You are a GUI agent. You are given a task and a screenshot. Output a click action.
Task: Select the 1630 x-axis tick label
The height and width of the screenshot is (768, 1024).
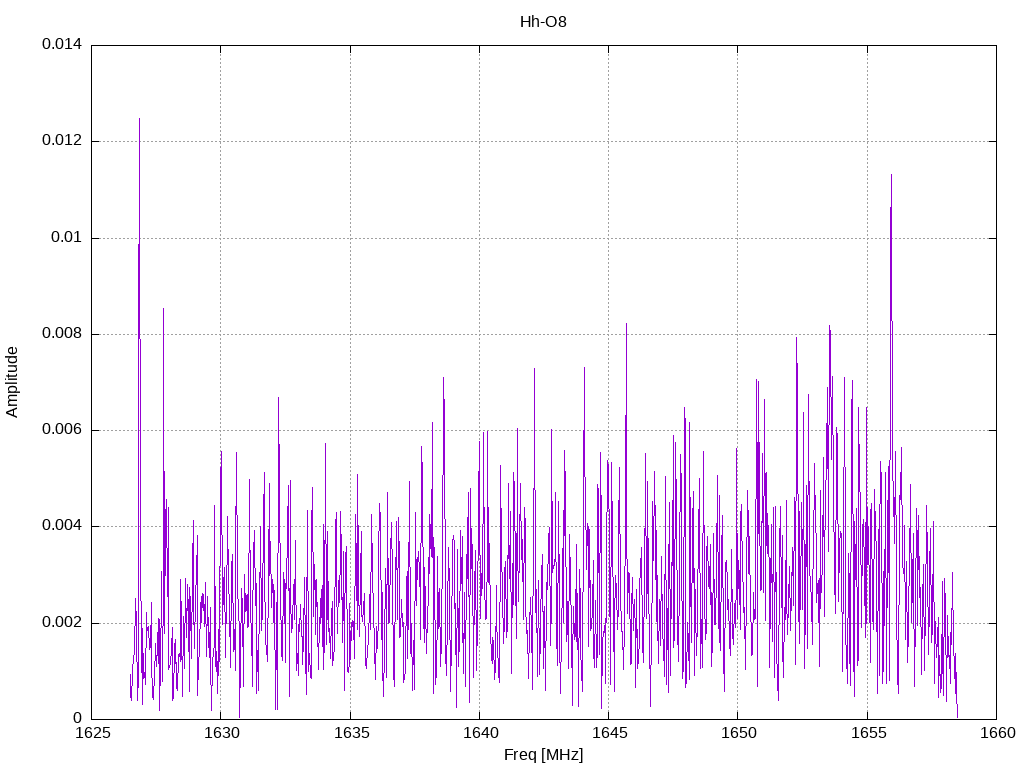coord(220,734)
